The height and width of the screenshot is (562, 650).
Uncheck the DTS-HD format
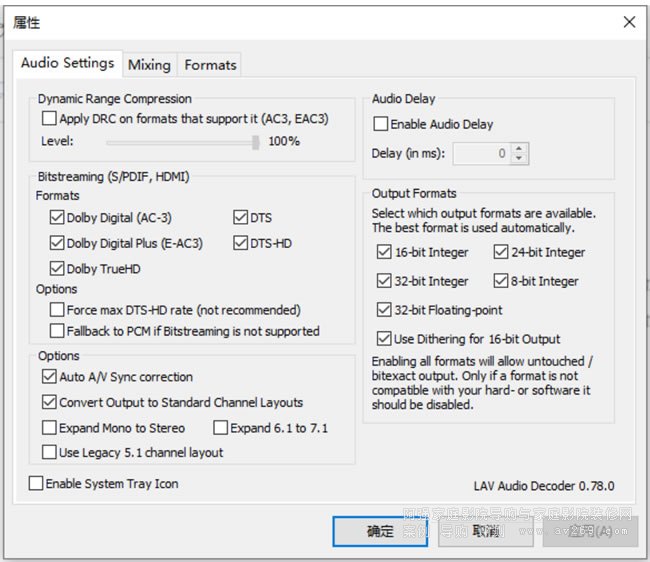241,243
